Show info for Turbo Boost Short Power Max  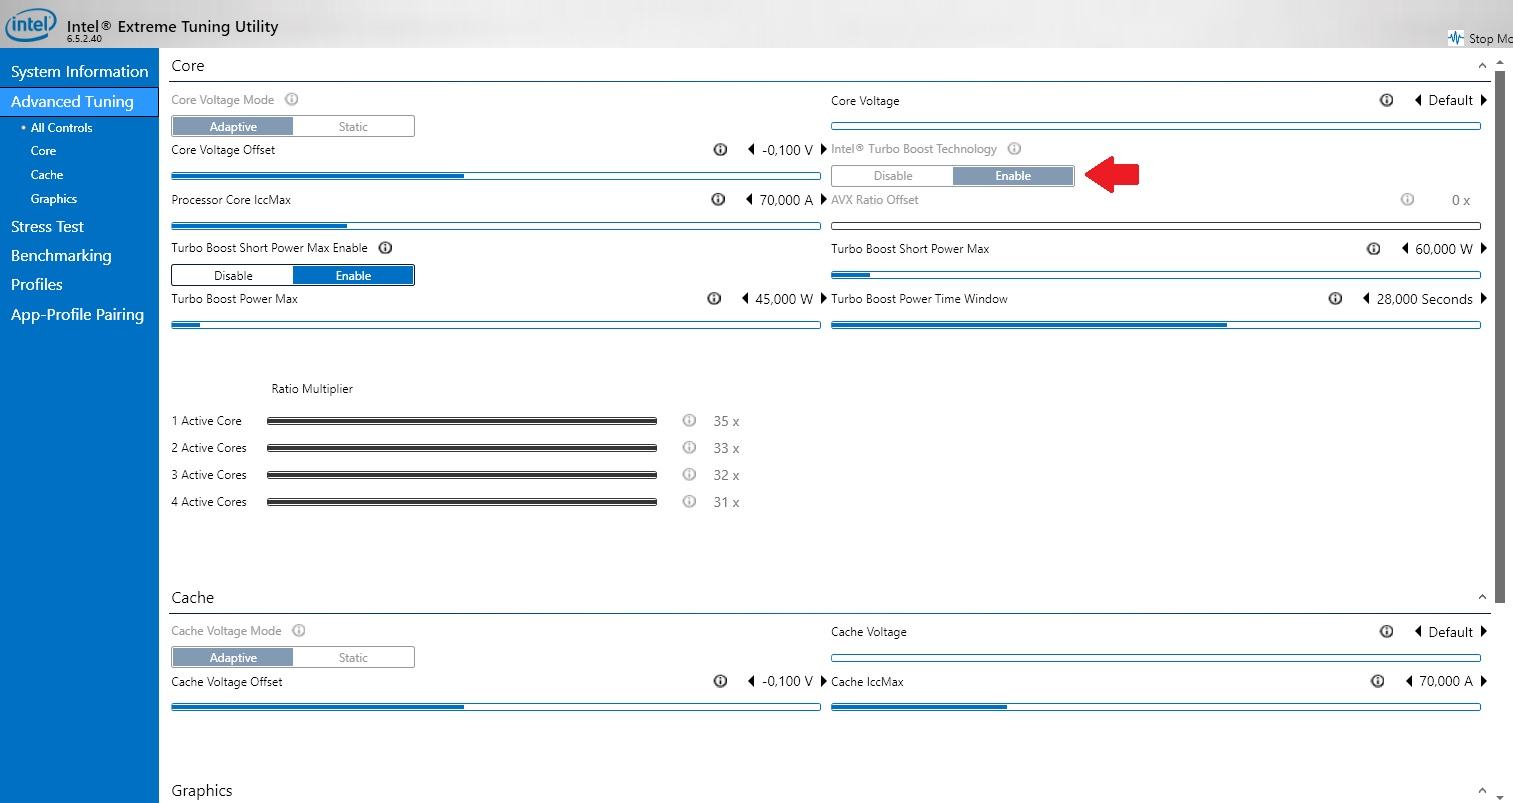tap(1374, 249)
